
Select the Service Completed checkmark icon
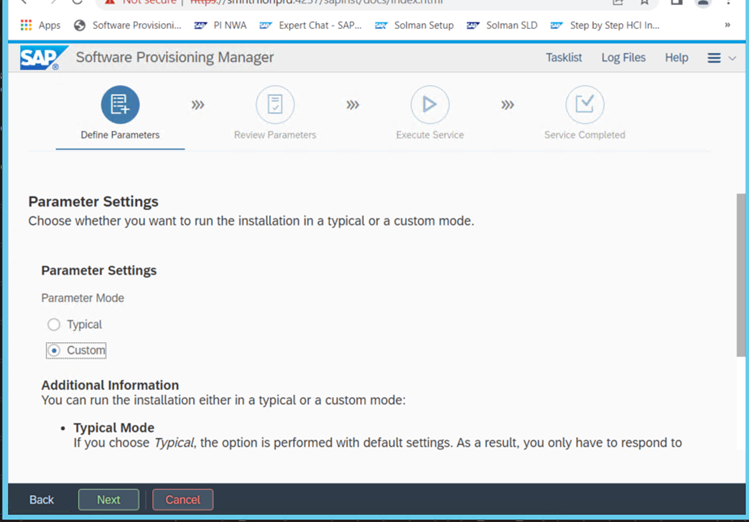click(584, 104)
